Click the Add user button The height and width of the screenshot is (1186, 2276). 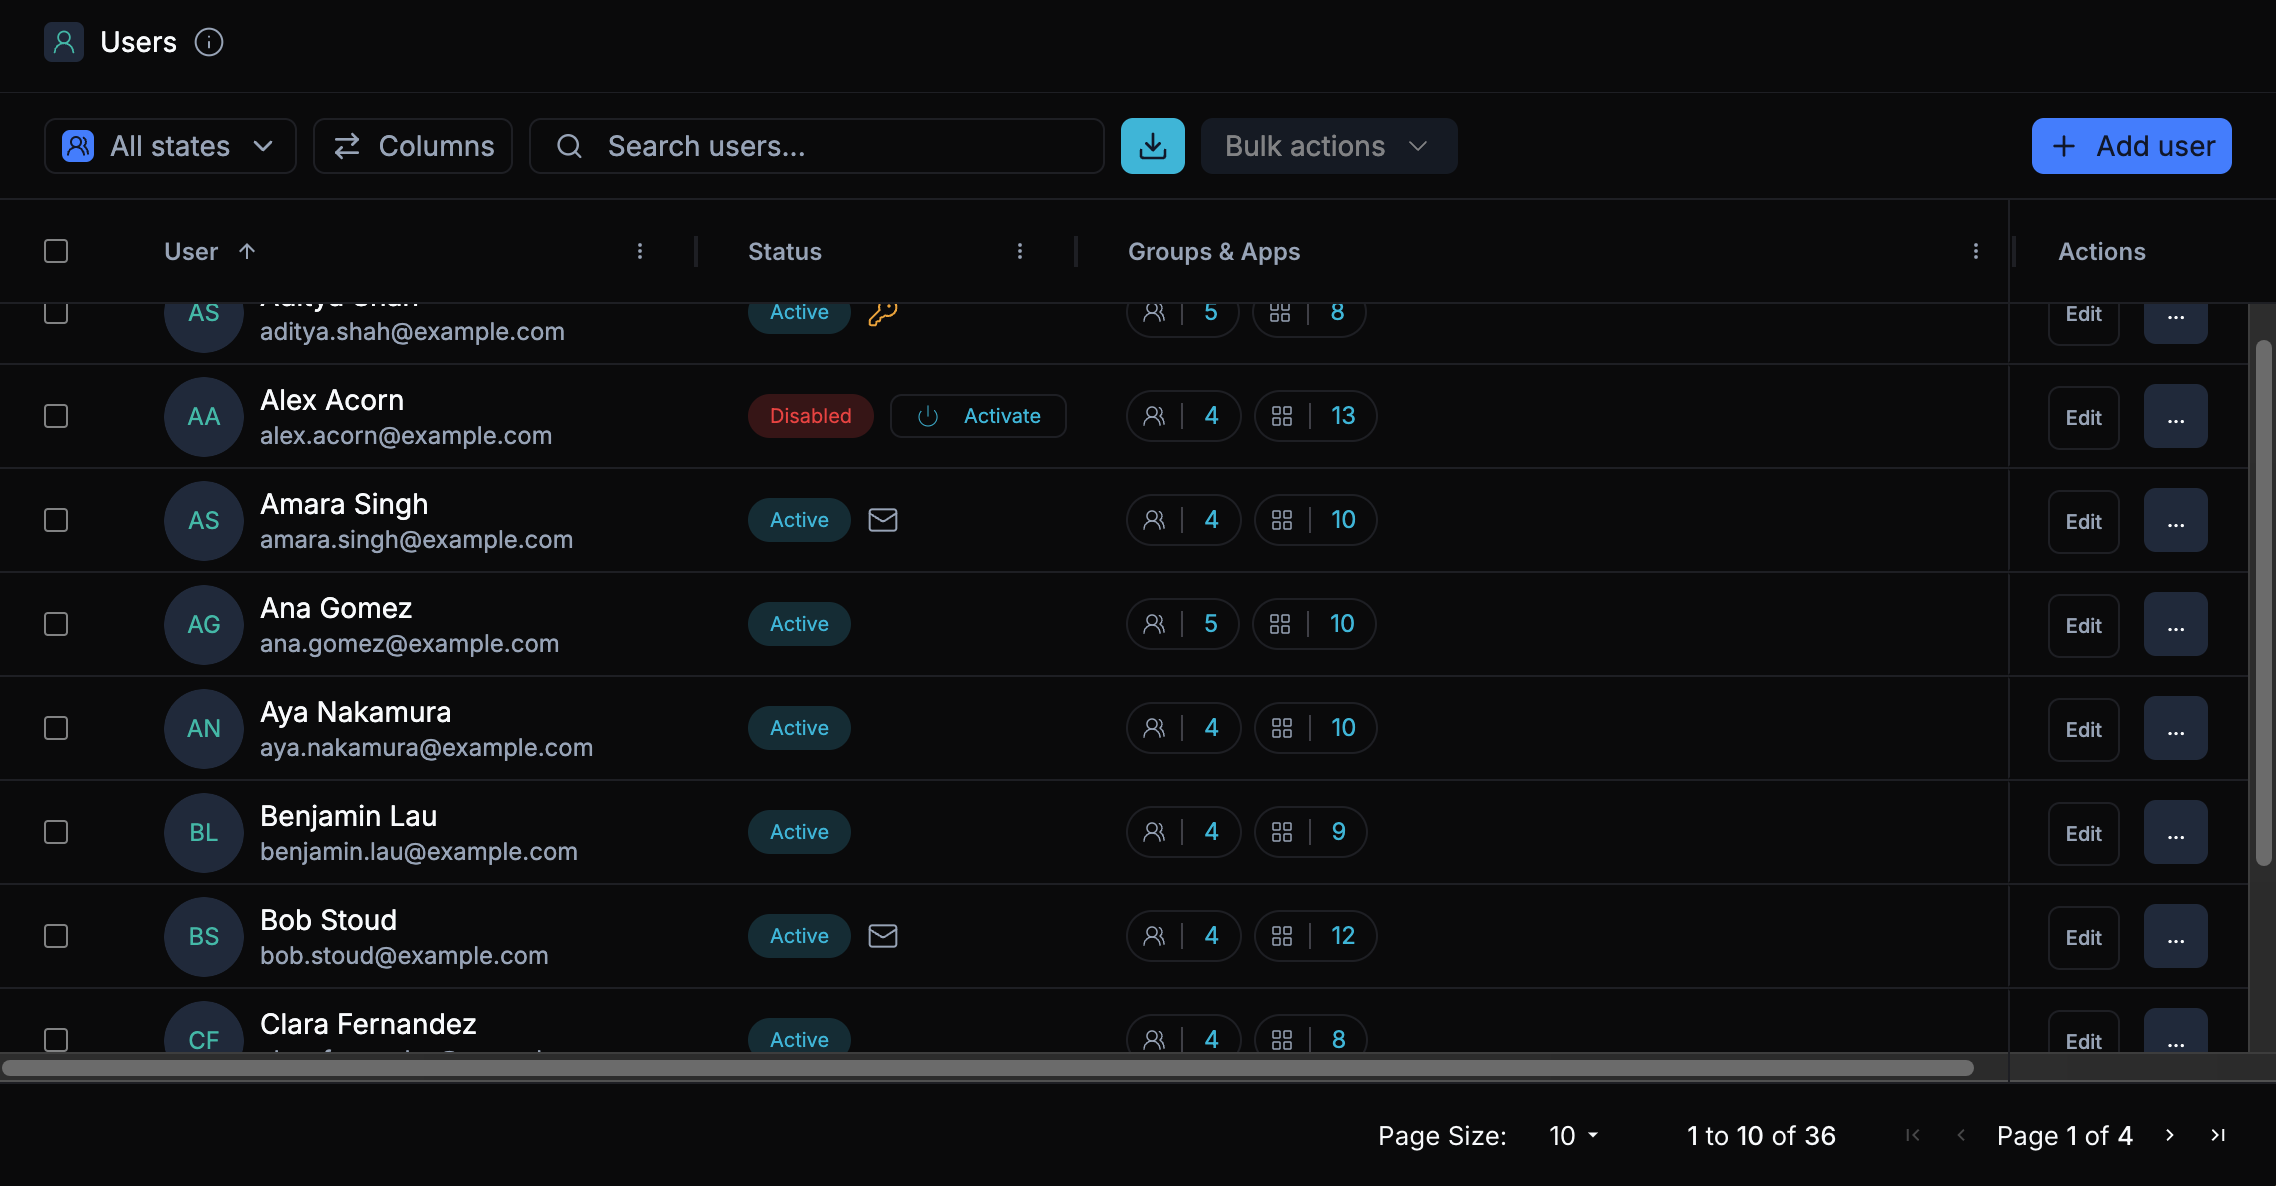tap(2131, 146)
